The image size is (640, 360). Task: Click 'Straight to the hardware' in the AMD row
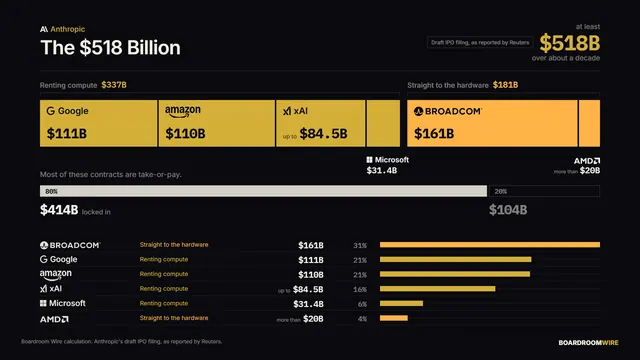[174, 318]
